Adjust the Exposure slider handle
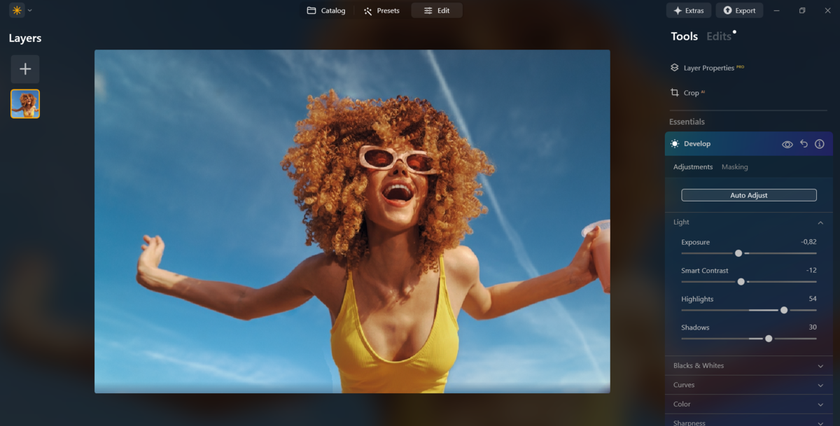Screen dimensions: 840x426 (x=739, y=253)
